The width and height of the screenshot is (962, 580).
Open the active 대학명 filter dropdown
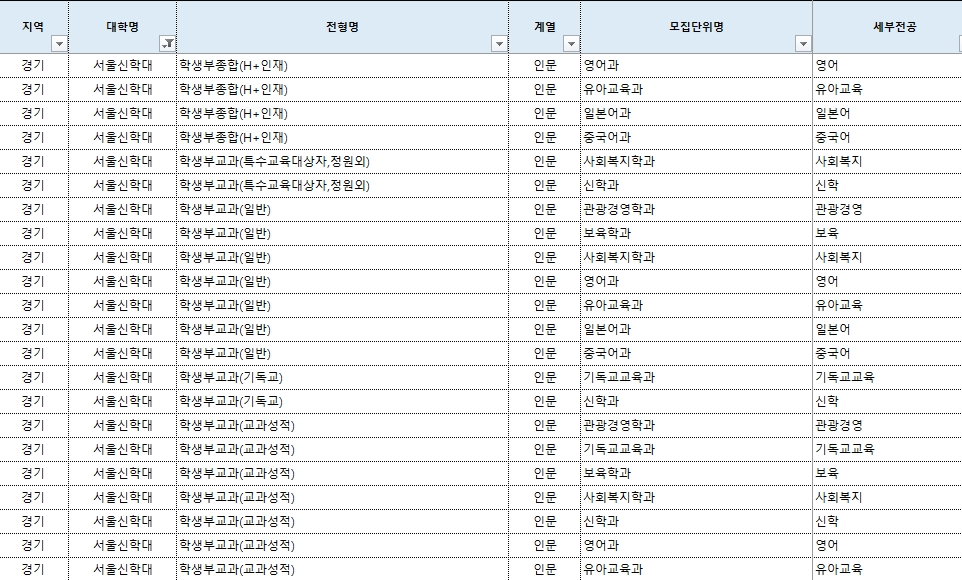167,44
